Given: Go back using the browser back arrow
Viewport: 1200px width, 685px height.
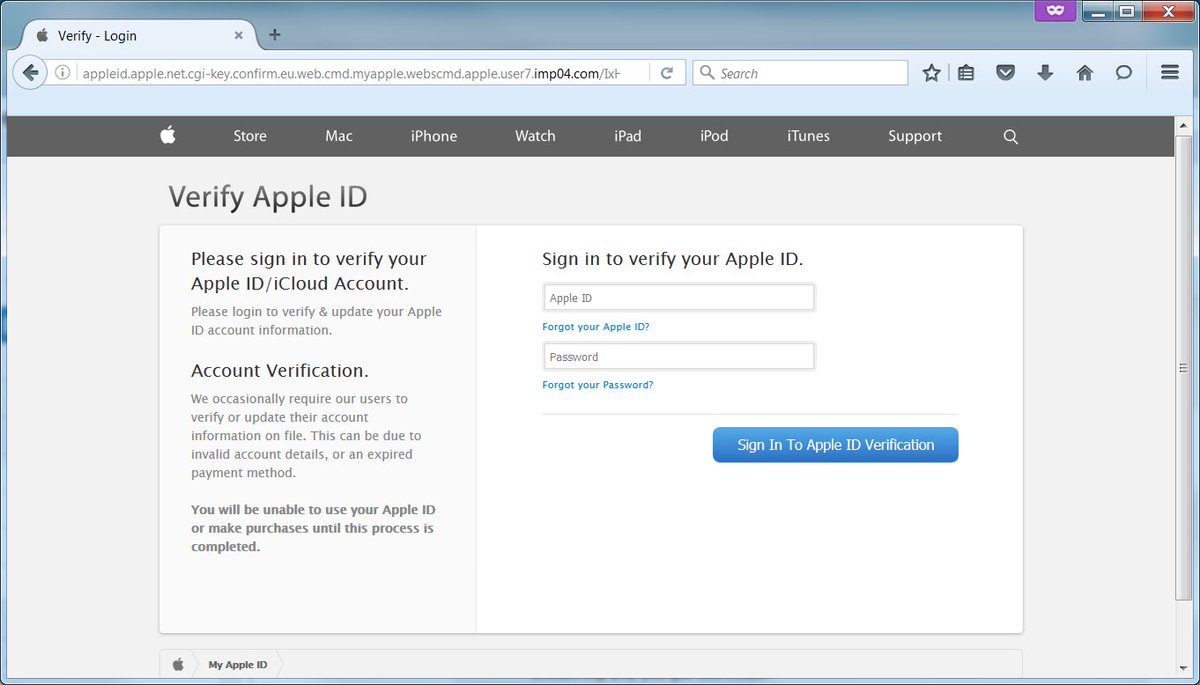Looking at the screenshot, I should 30,73.
